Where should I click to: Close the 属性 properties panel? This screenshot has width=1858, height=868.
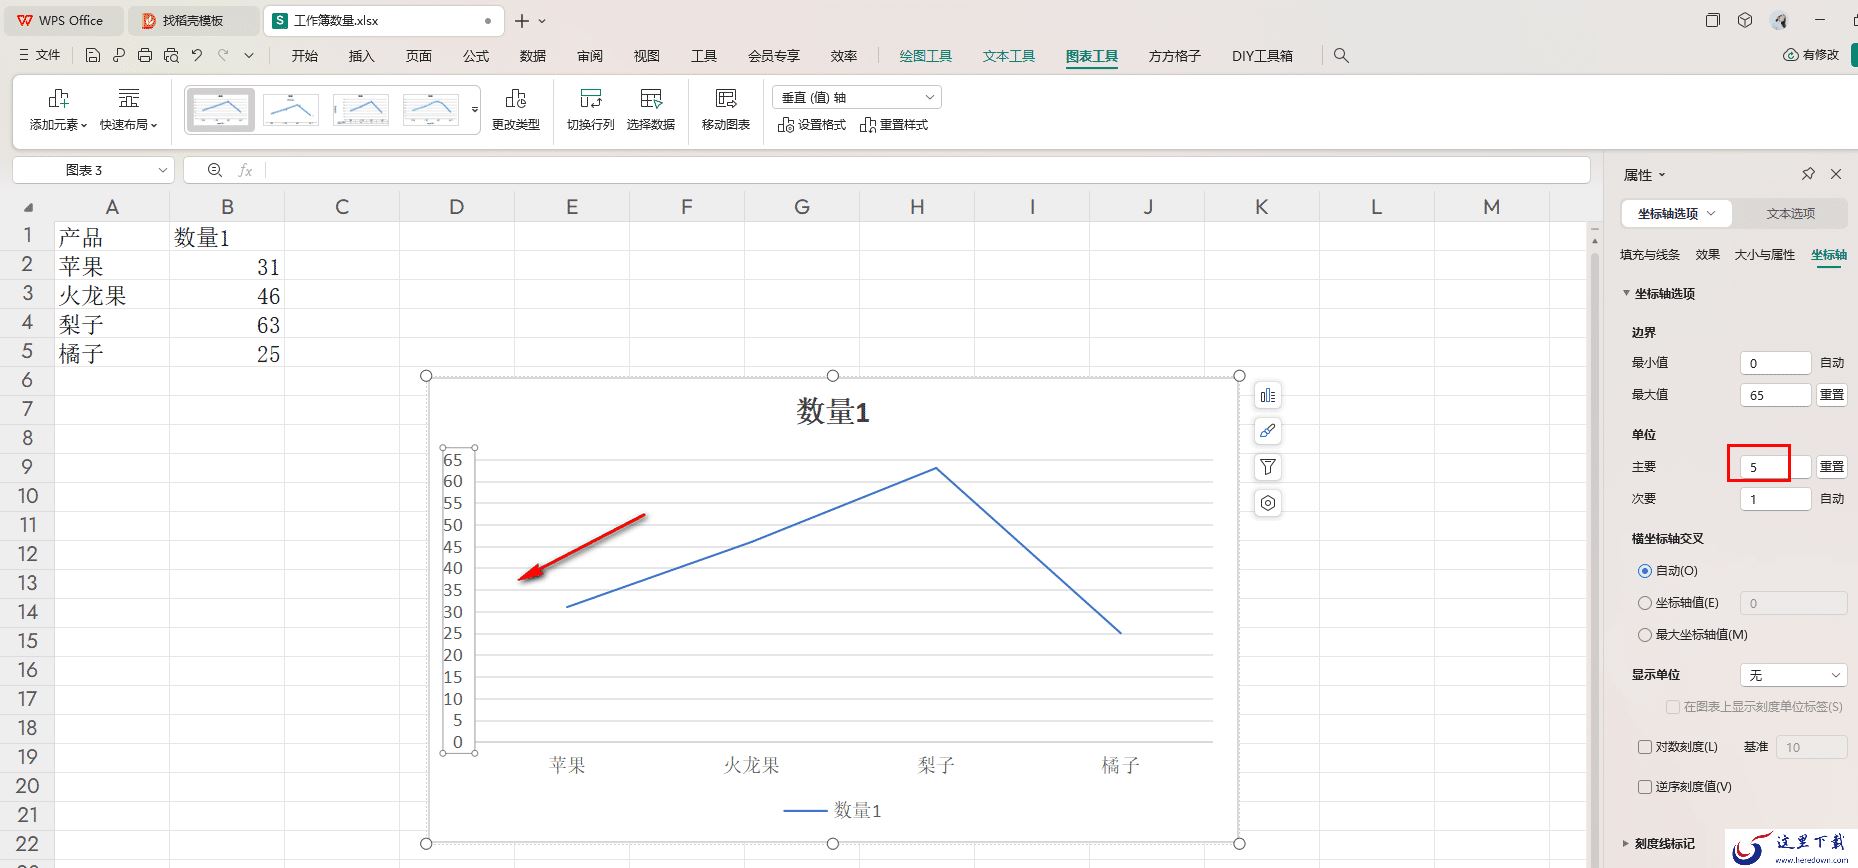click(1836, 174)
